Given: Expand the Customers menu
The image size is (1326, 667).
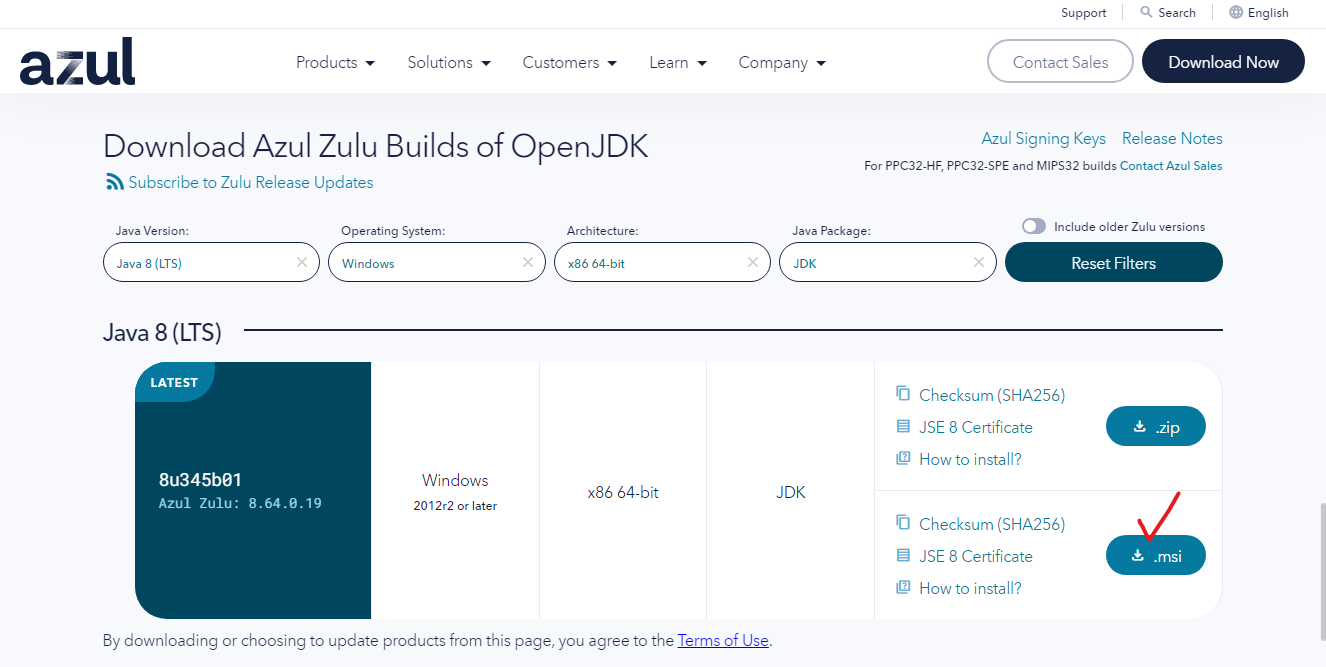Looking at the screenshot, I should [x=570, y=62].
